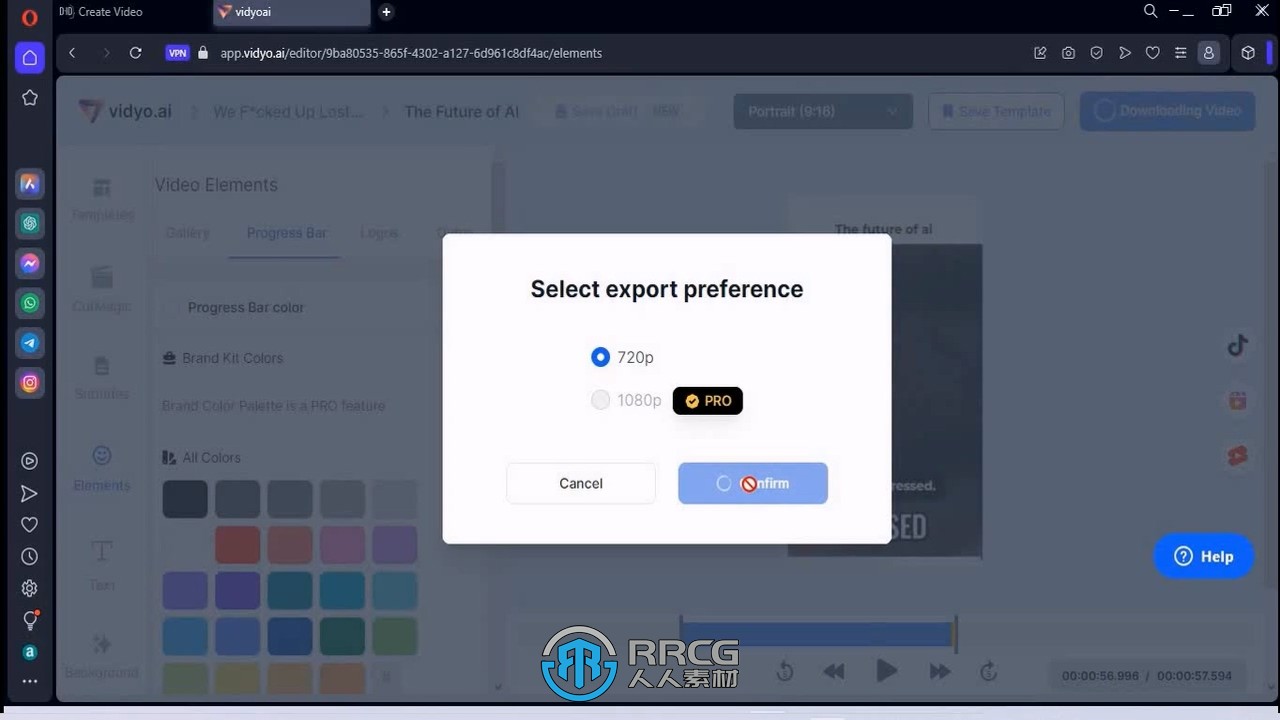
Task: Open Opera easy setup sliders icon
Action: click(1181, 53)
